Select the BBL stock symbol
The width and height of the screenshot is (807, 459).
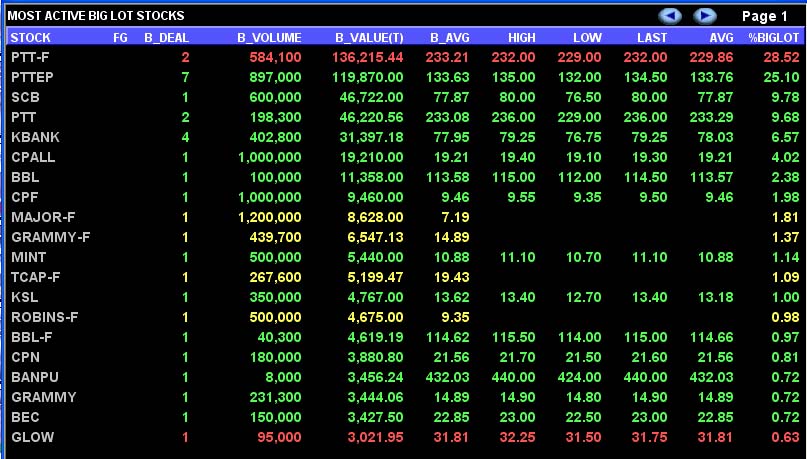coord(25,178)
